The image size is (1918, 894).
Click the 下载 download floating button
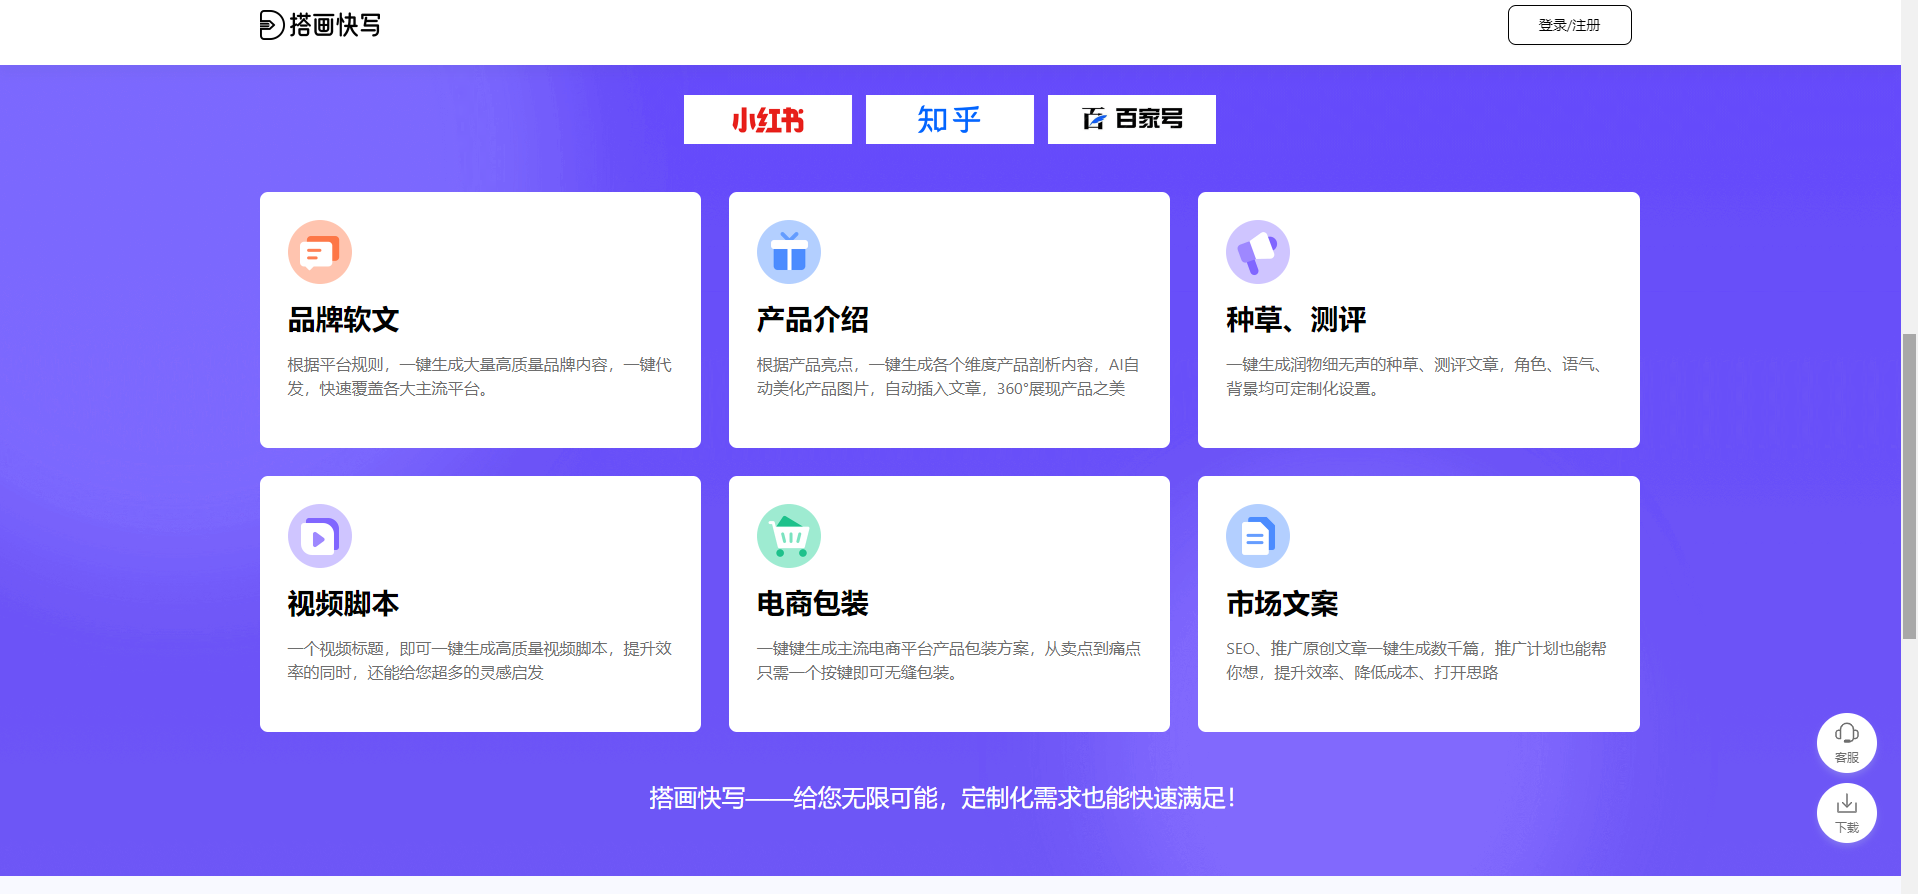tap(1846, 812)
